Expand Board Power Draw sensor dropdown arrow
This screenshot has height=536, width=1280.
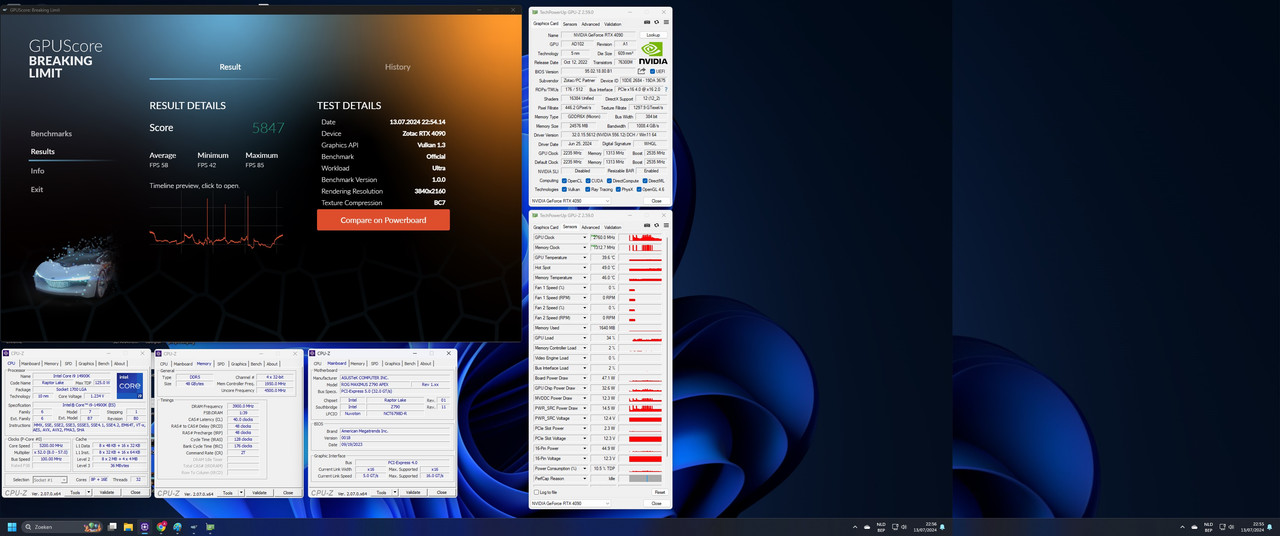(x=585, y=378)
